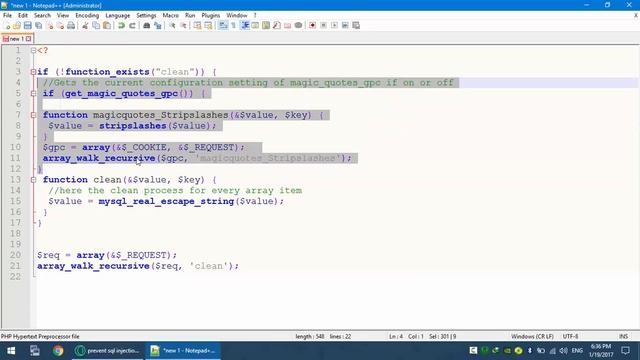
Task: Click the Zoom In toolbar icon
Action: pyautogui.click(x=172, y=25)
